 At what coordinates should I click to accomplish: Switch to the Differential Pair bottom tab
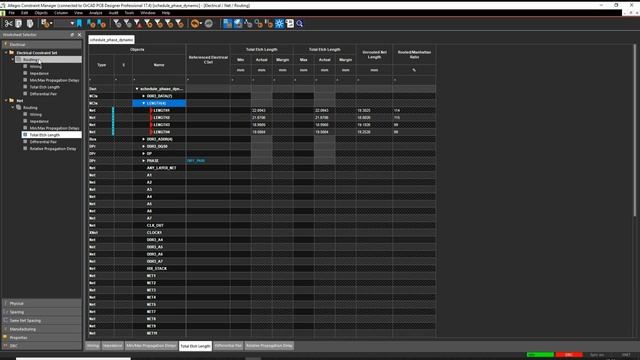coord(228,346)
